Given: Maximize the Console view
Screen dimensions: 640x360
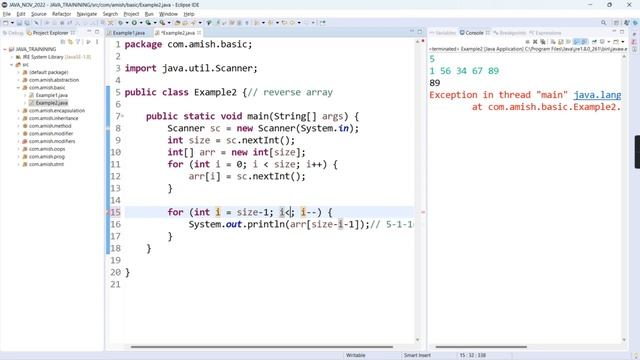Looking at the screenshot, I should (622, 32).
